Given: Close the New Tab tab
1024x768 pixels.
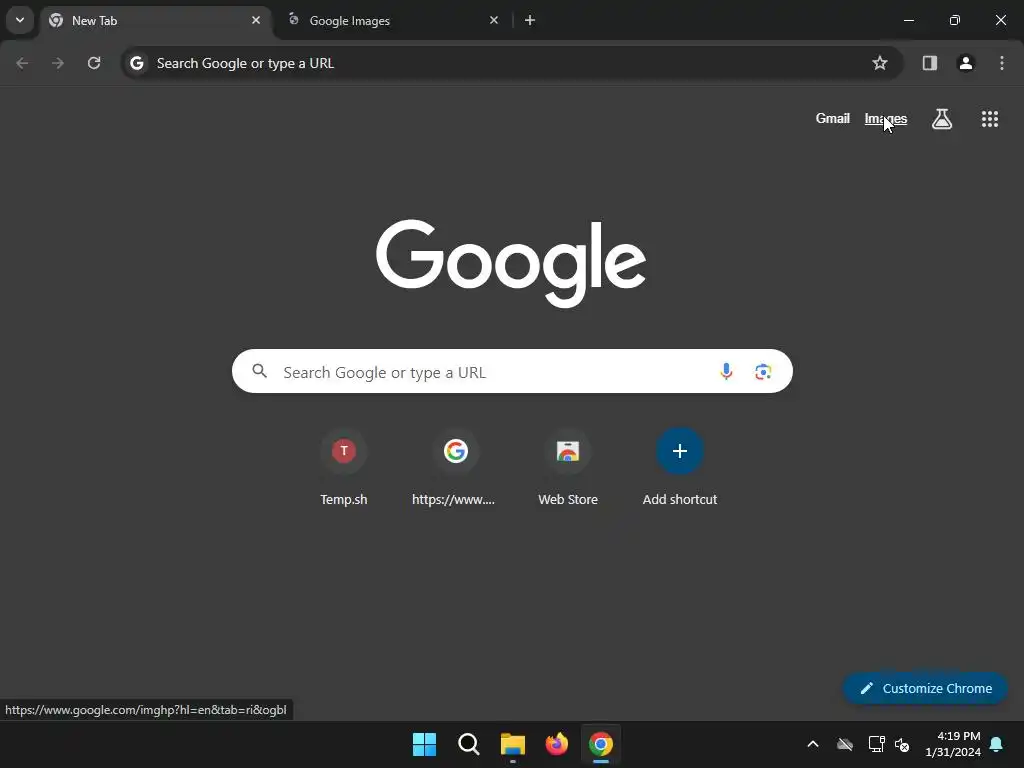Looking at the screenshot, I should [256, 20].
